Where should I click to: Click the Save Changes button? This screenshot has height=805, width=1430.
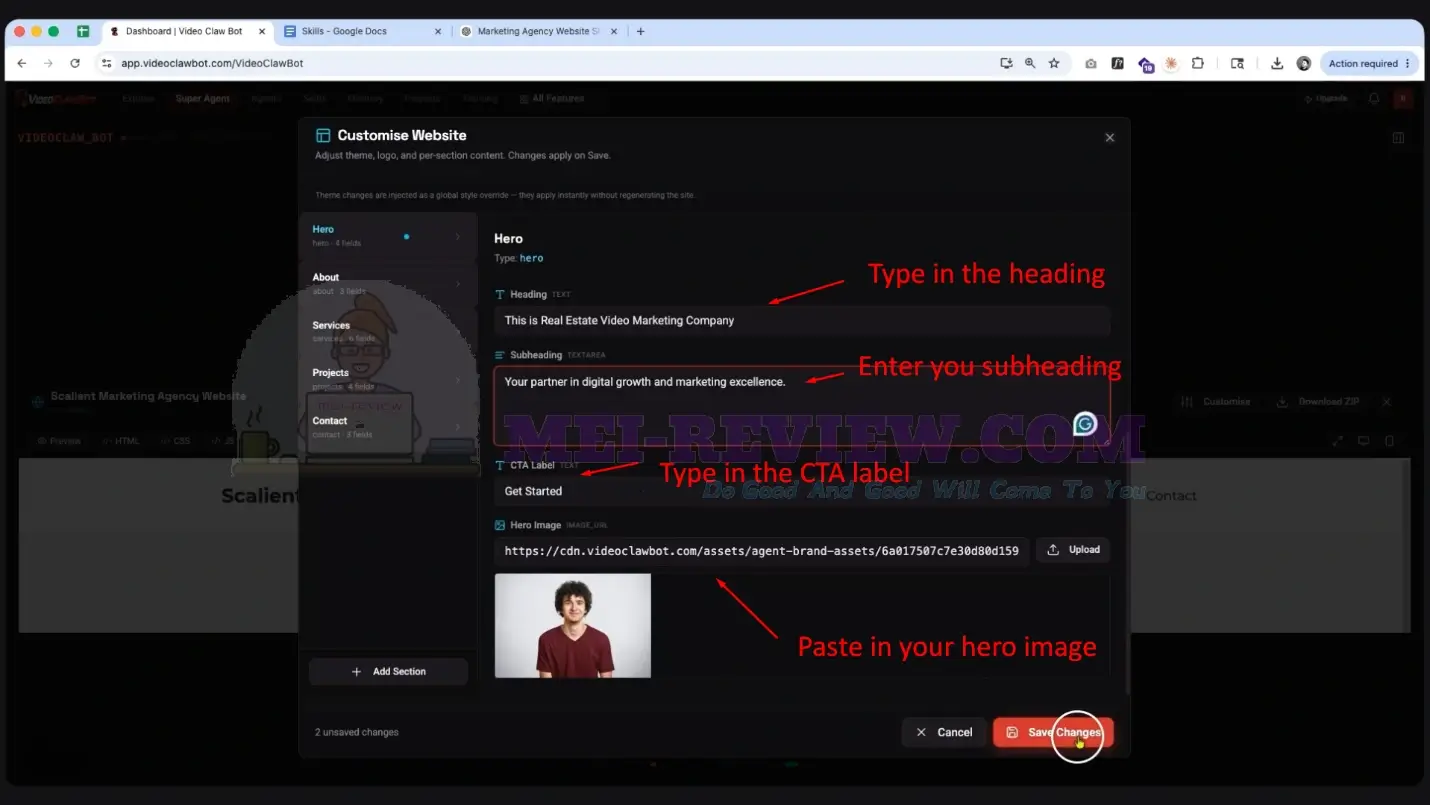click(x=1053, y=732)
